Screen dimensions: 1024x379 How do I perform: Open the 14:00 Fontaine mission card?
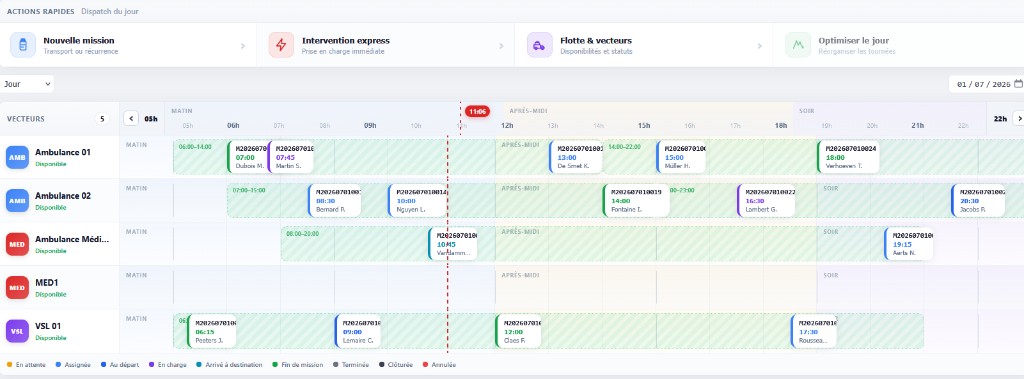636,200
